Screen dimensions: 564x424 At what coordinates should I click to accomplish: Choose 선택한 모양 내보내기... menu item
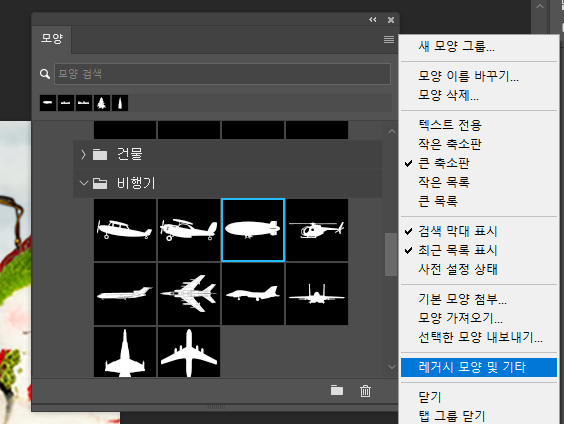(479, 337)
